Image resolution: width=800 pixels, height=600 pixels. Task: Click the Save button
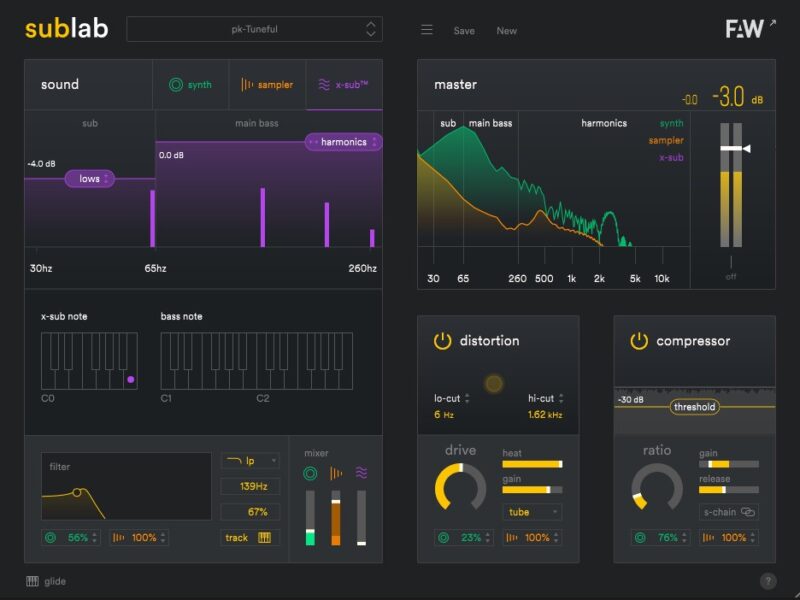(464, 31)
